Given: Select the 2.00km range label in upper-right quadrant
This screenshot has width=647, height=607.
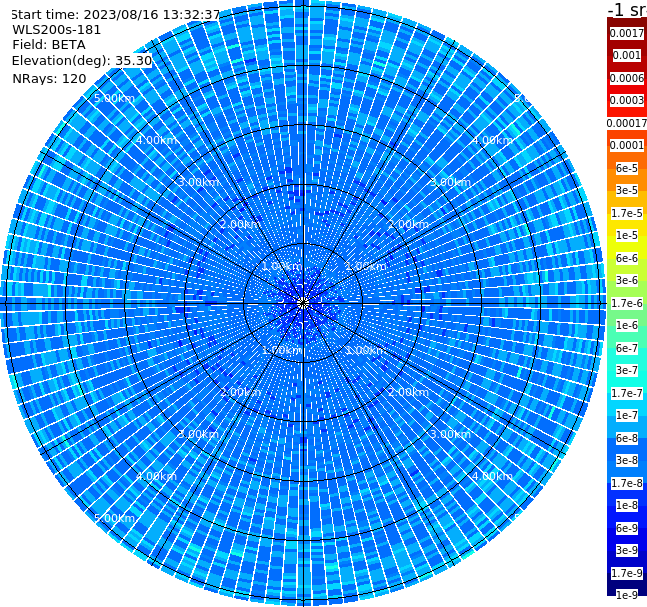Looking at the screenshot, I should (x=408, y=224).
